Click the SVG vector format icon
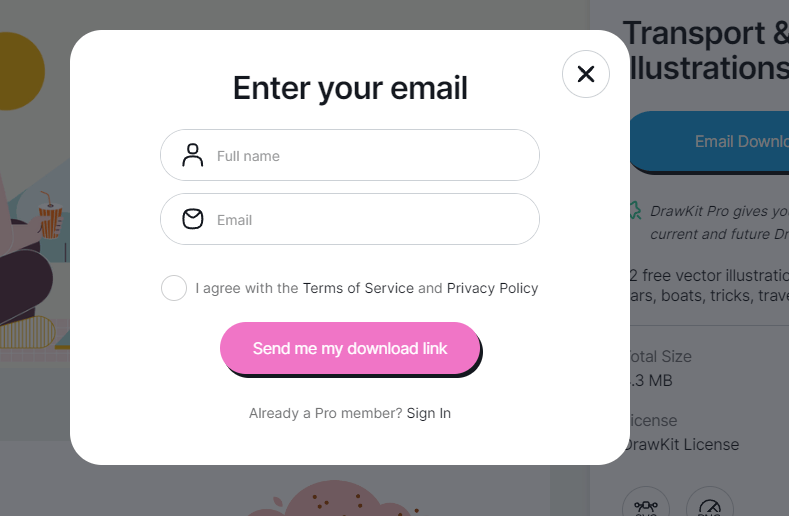Screen dimensions: 789x516 tap(647, 506)
